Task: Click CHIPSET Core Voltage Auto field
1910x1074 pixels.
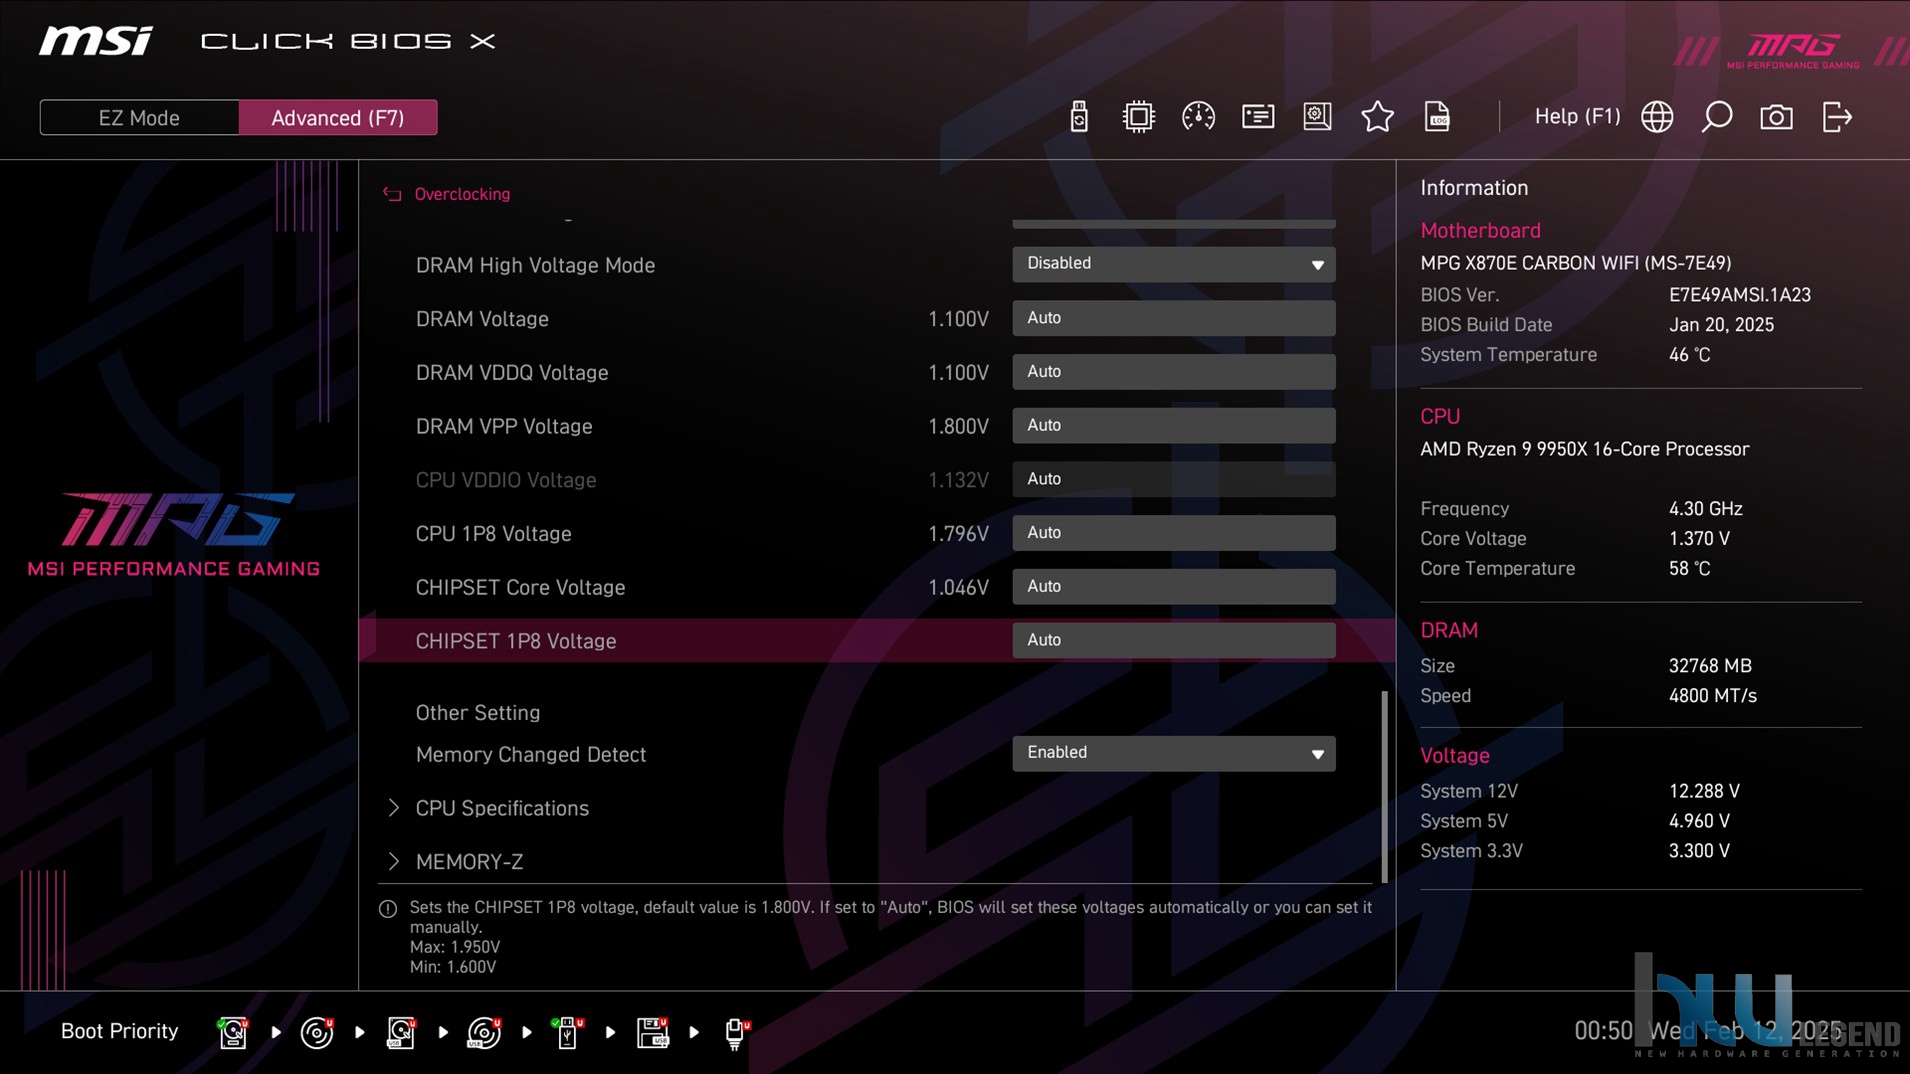Action: click(x=1173, y=587)
